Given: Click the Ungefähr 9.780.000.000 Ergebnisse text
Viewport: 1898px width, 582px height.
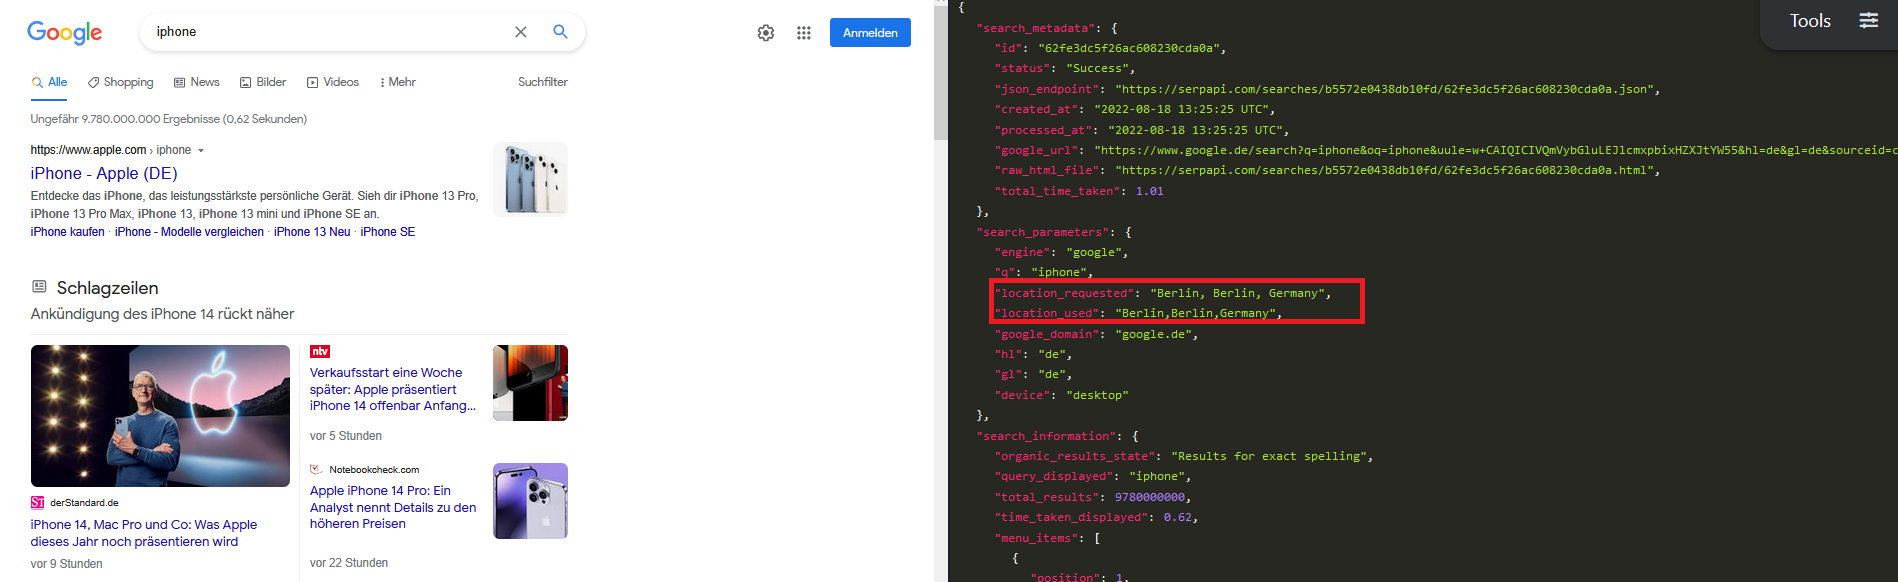Looking at the screenshot, I should point(168,119).
